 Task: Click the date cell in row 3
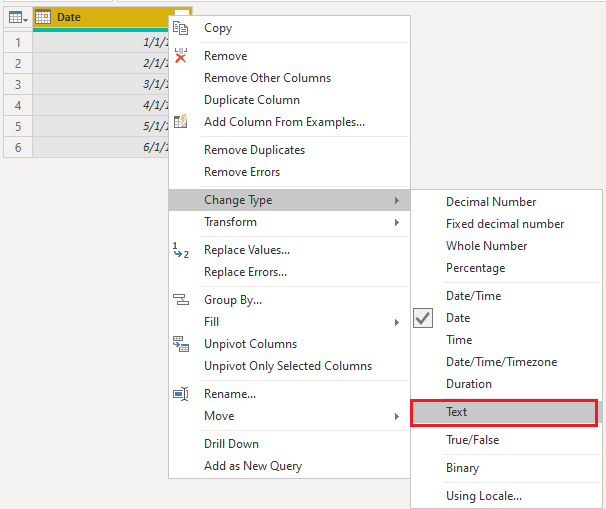(100, 84)
